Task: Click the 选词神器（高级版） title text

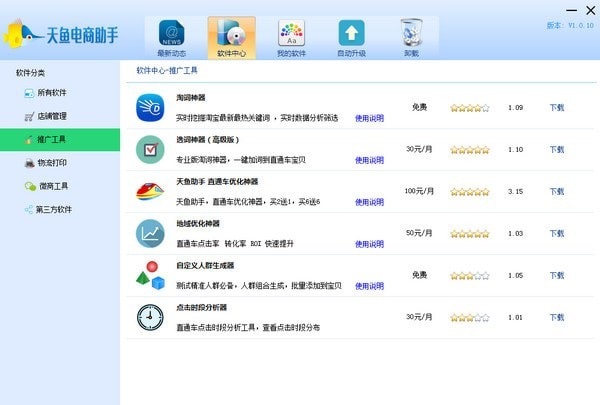Action: point(207,140)
